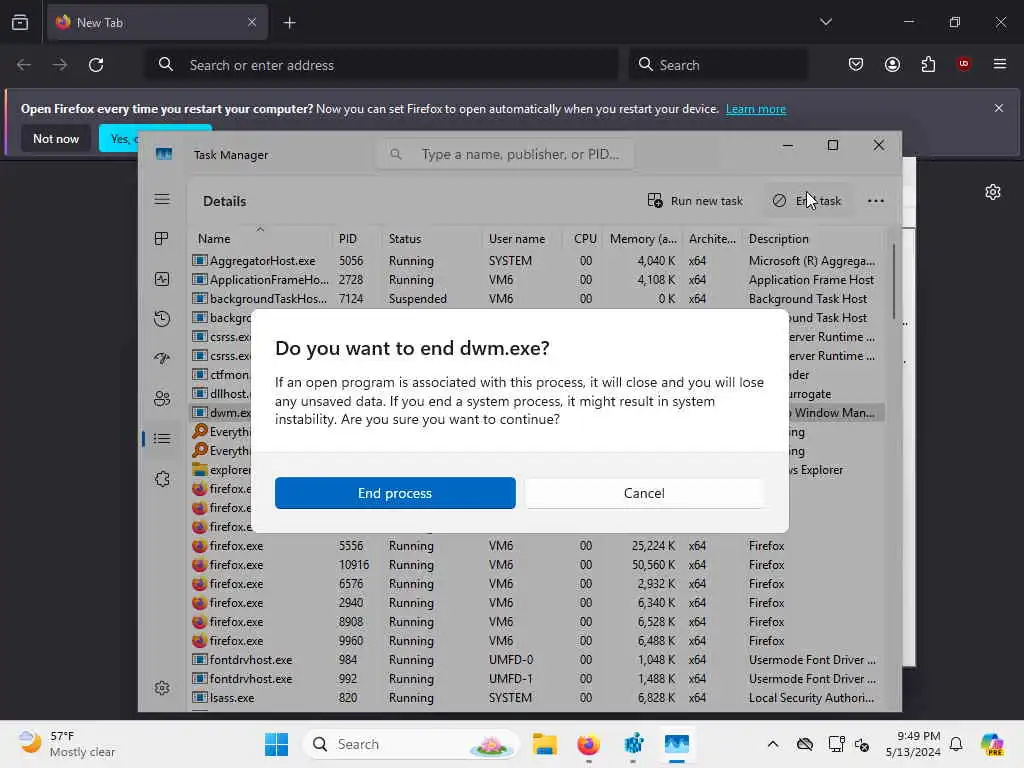This screenshot has width=1024, height=768.
Task: Open Firefox Pocket save icon
Action: click(x=856, y=64)
